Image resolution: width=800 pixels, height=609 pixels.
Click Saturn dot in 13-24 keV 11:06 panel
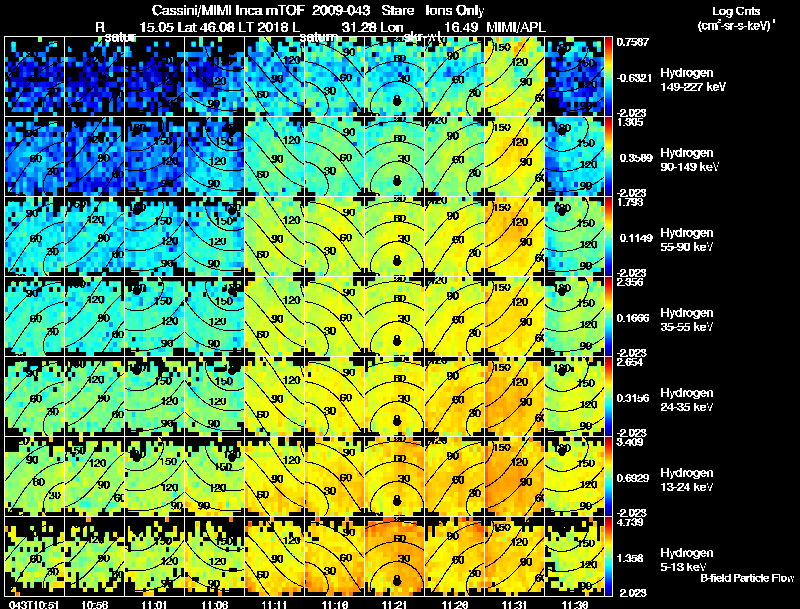point(232,456)
